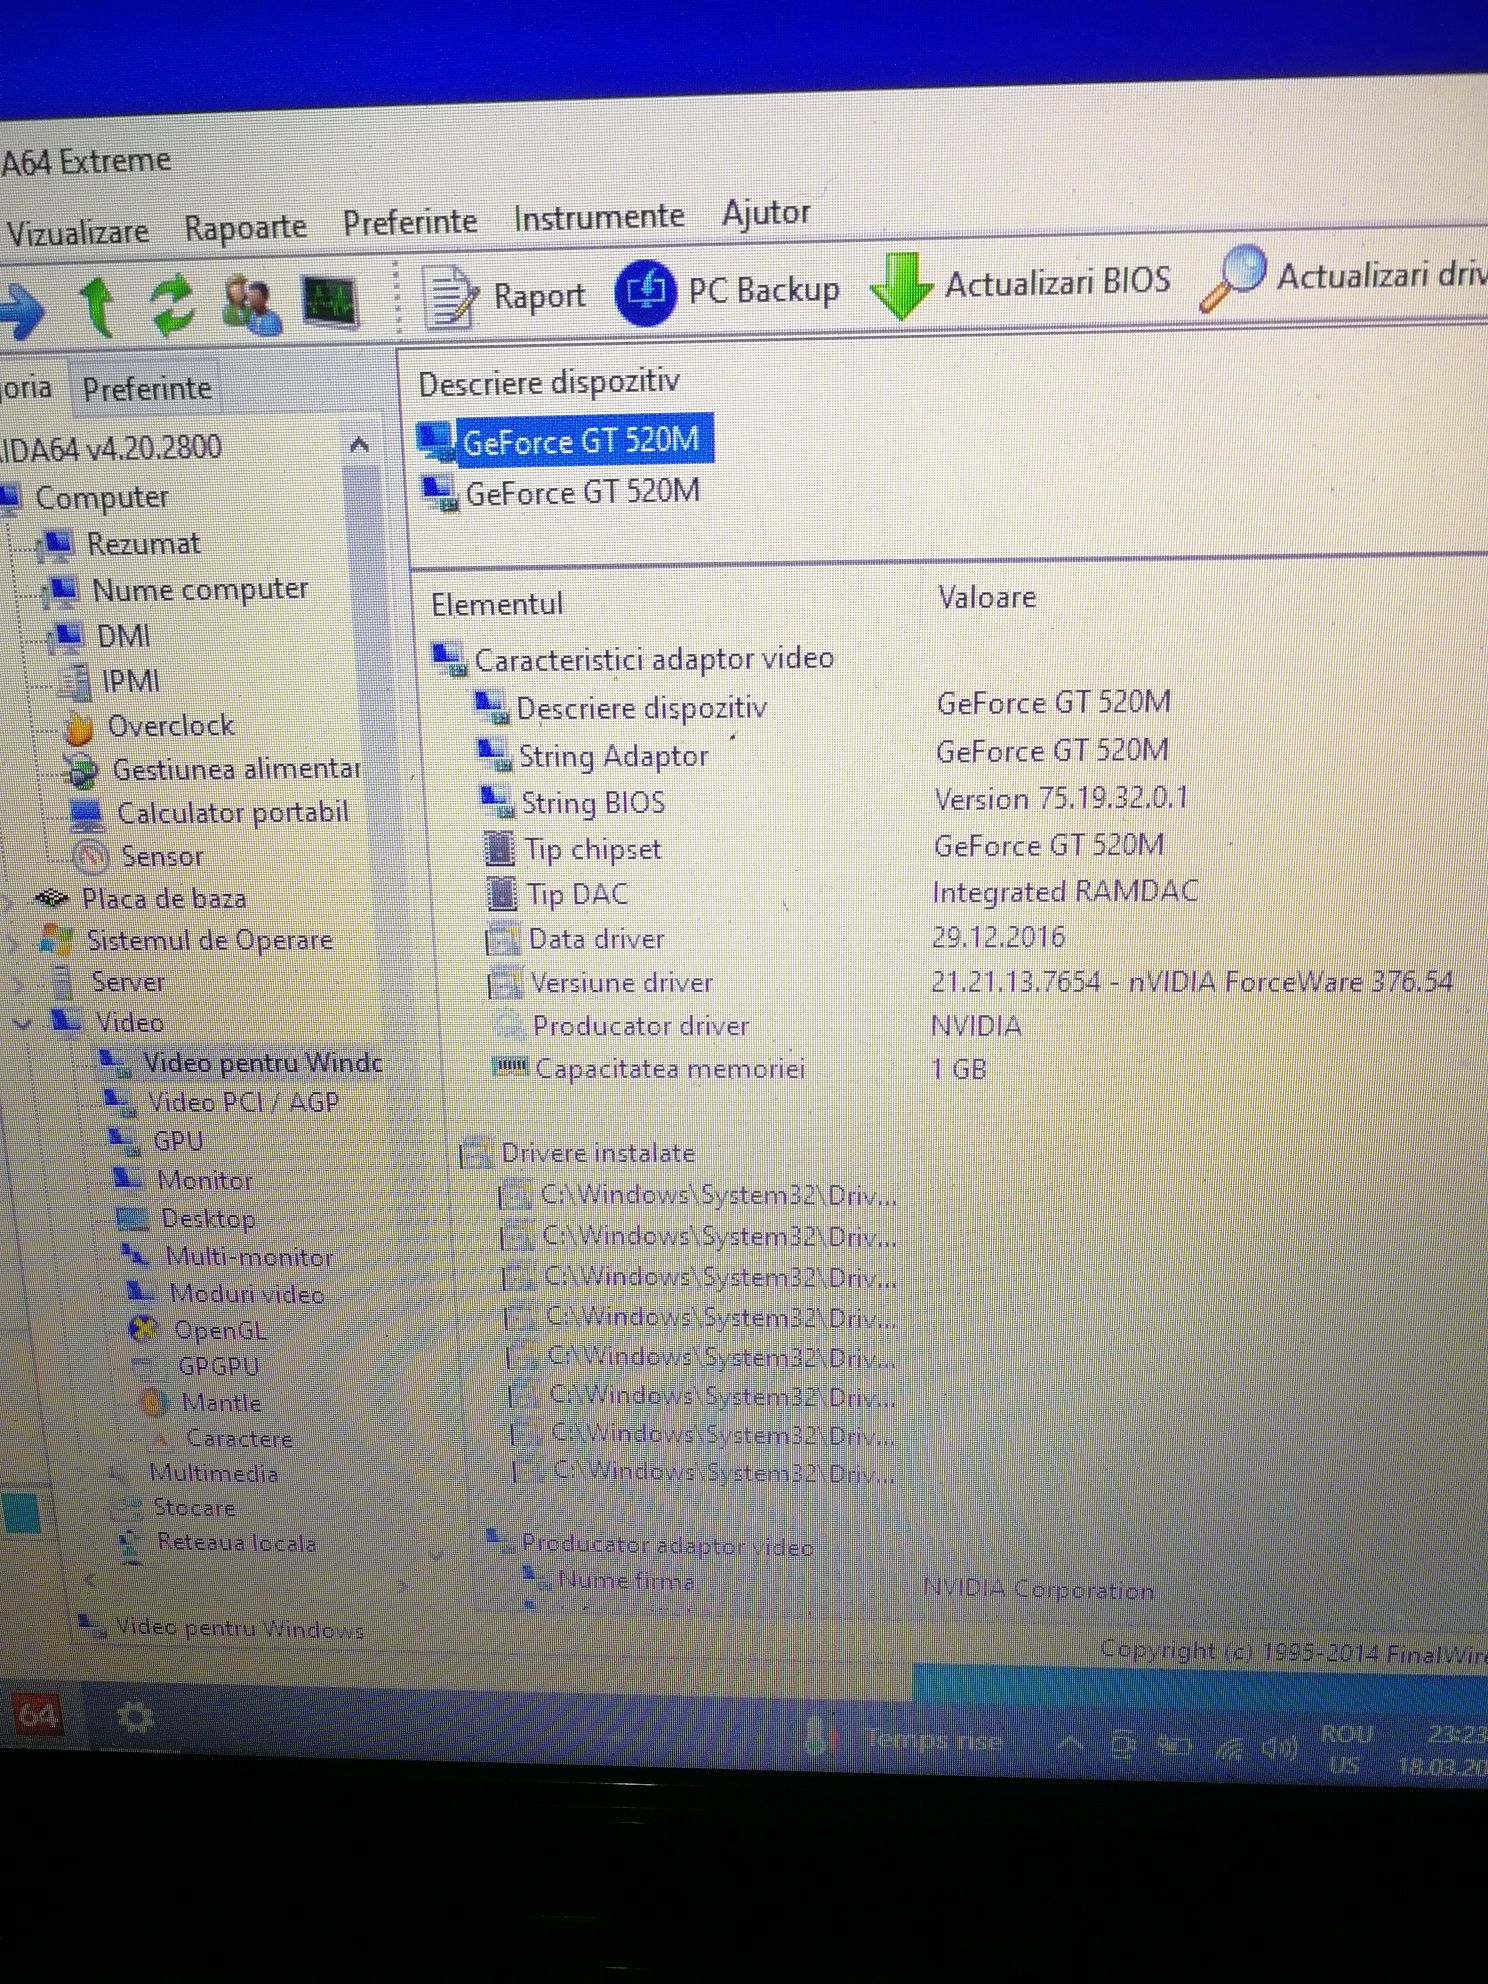Click the sidebar scroll-up arrow
The height and width of the screenshot is (1984, 1488).
(x=361, y=445)
